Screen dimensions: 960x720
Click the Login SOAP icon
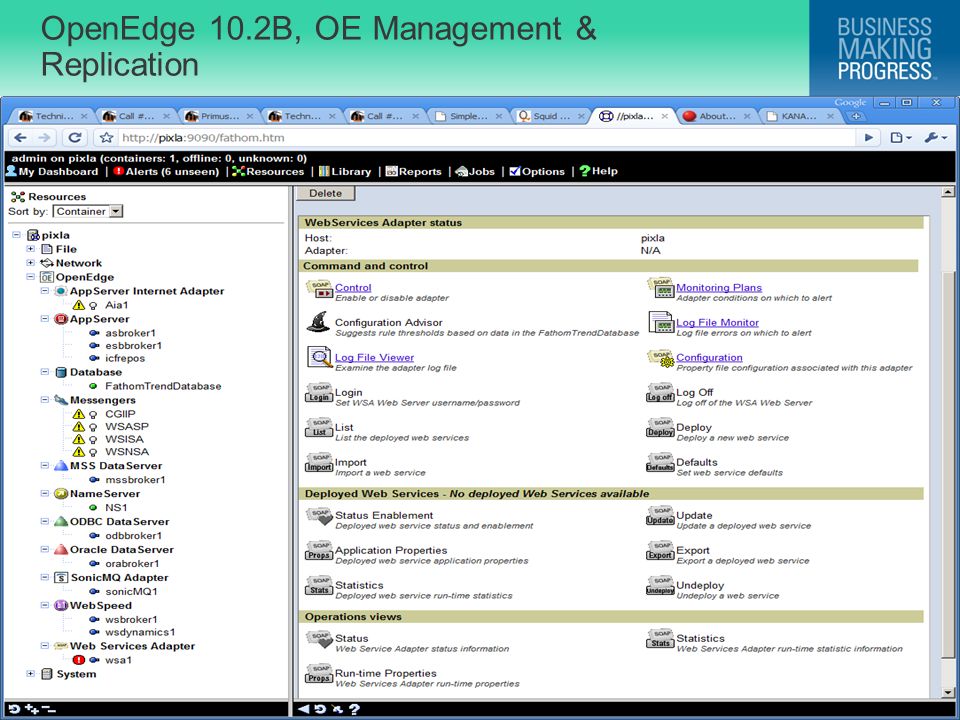point(319,393)
